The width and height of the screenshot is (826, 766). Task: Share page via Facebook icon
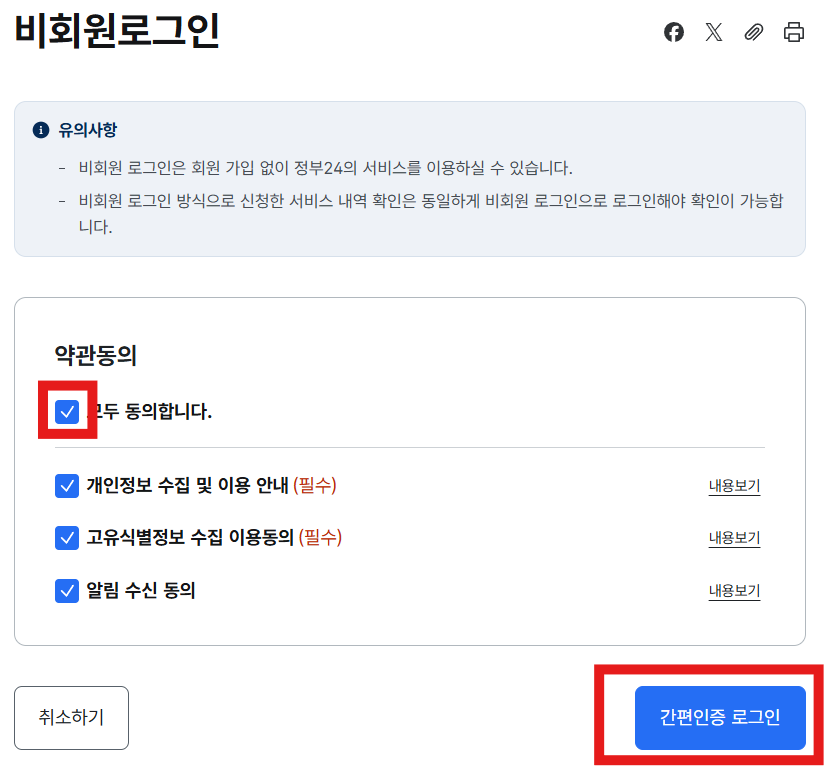click(674, 32)
